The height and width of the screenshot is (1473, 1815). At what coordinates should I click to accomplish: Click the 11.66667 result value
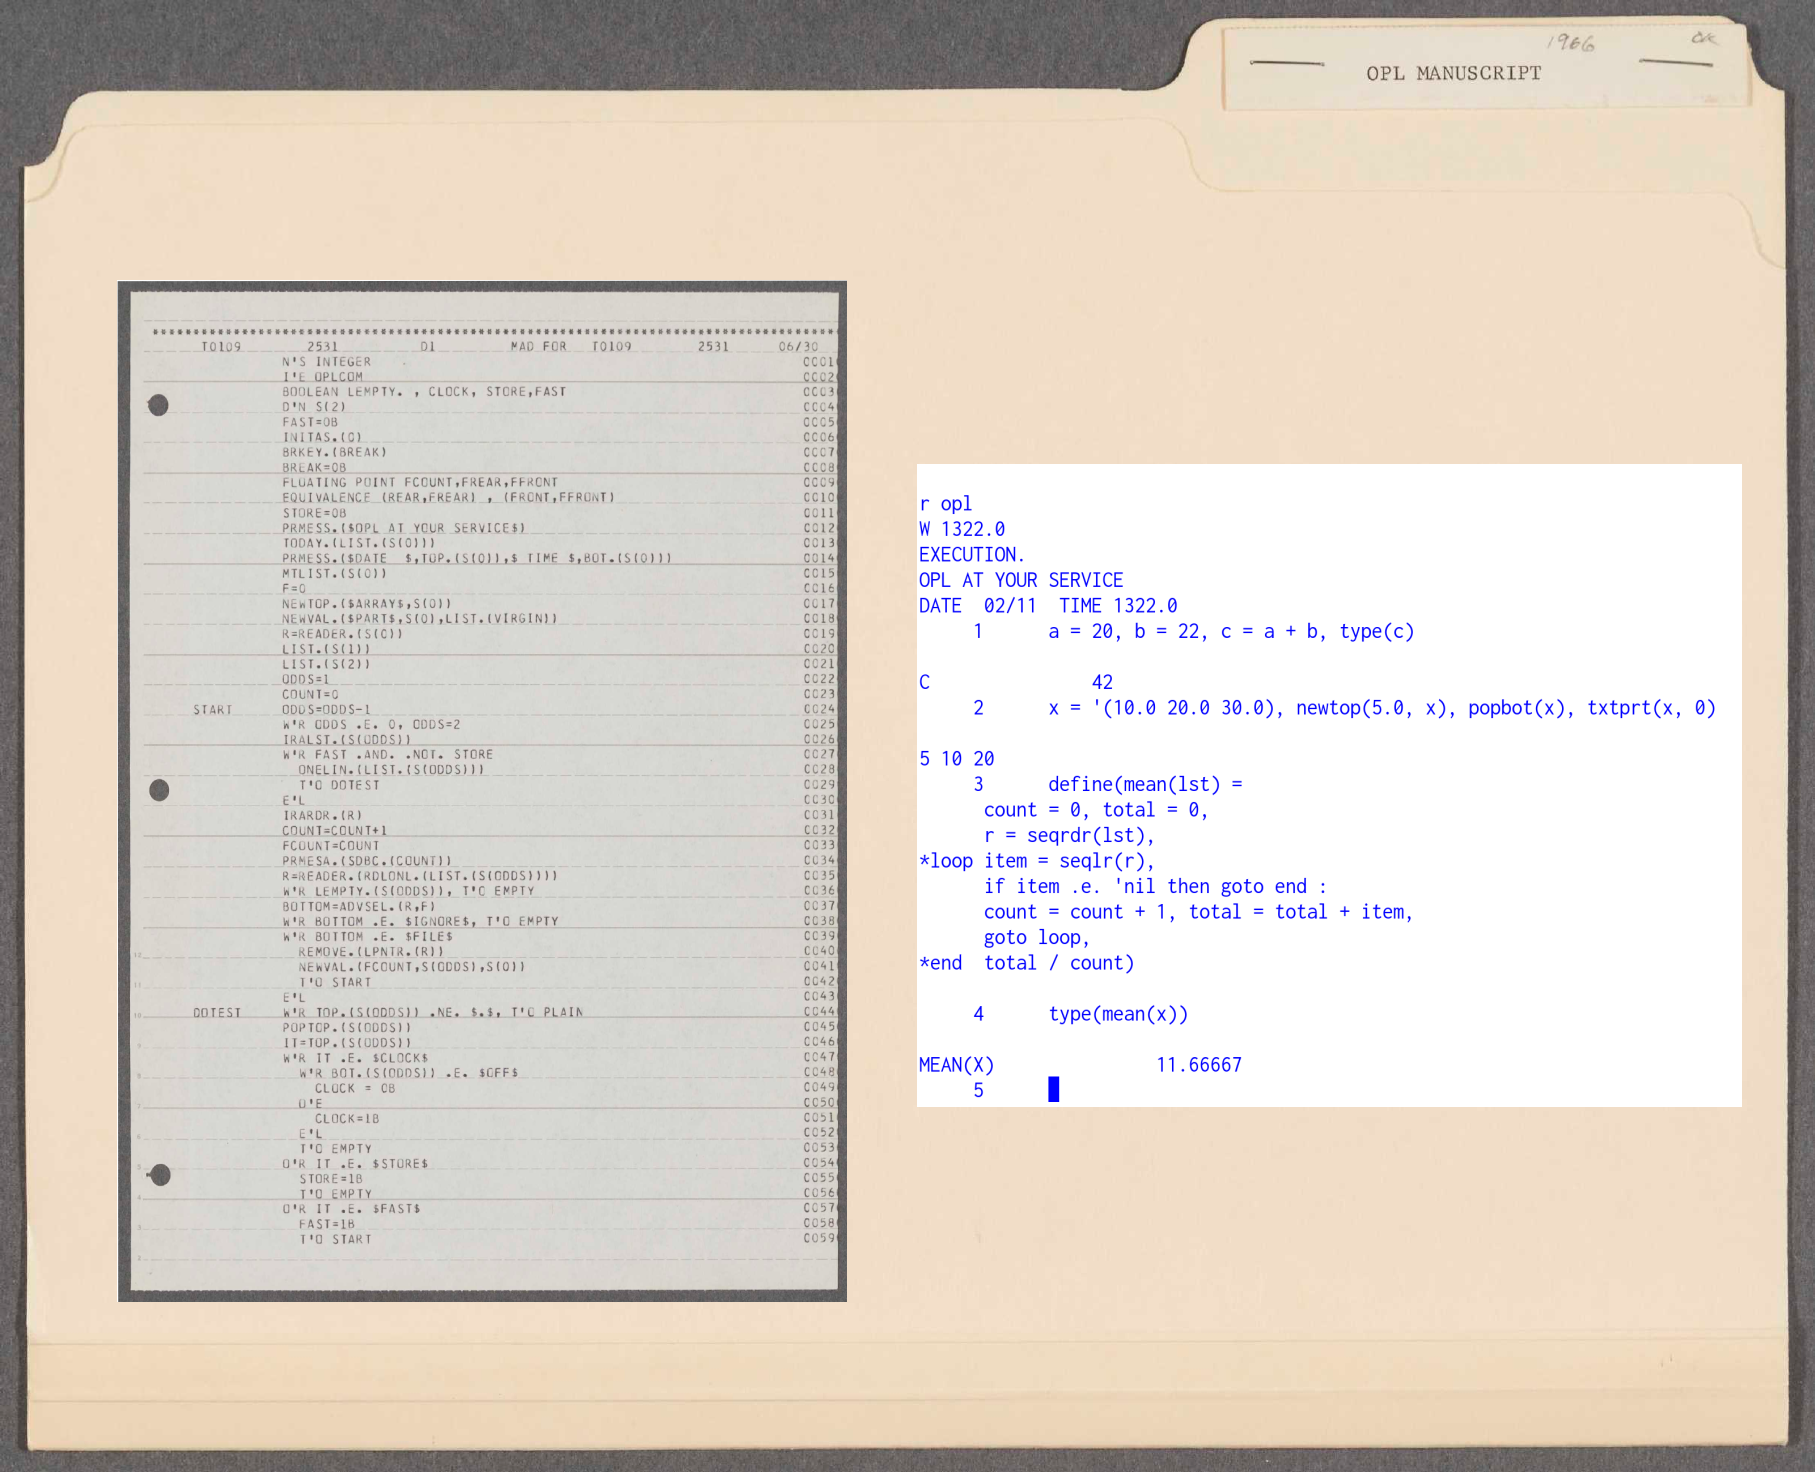[1198, 1065]
